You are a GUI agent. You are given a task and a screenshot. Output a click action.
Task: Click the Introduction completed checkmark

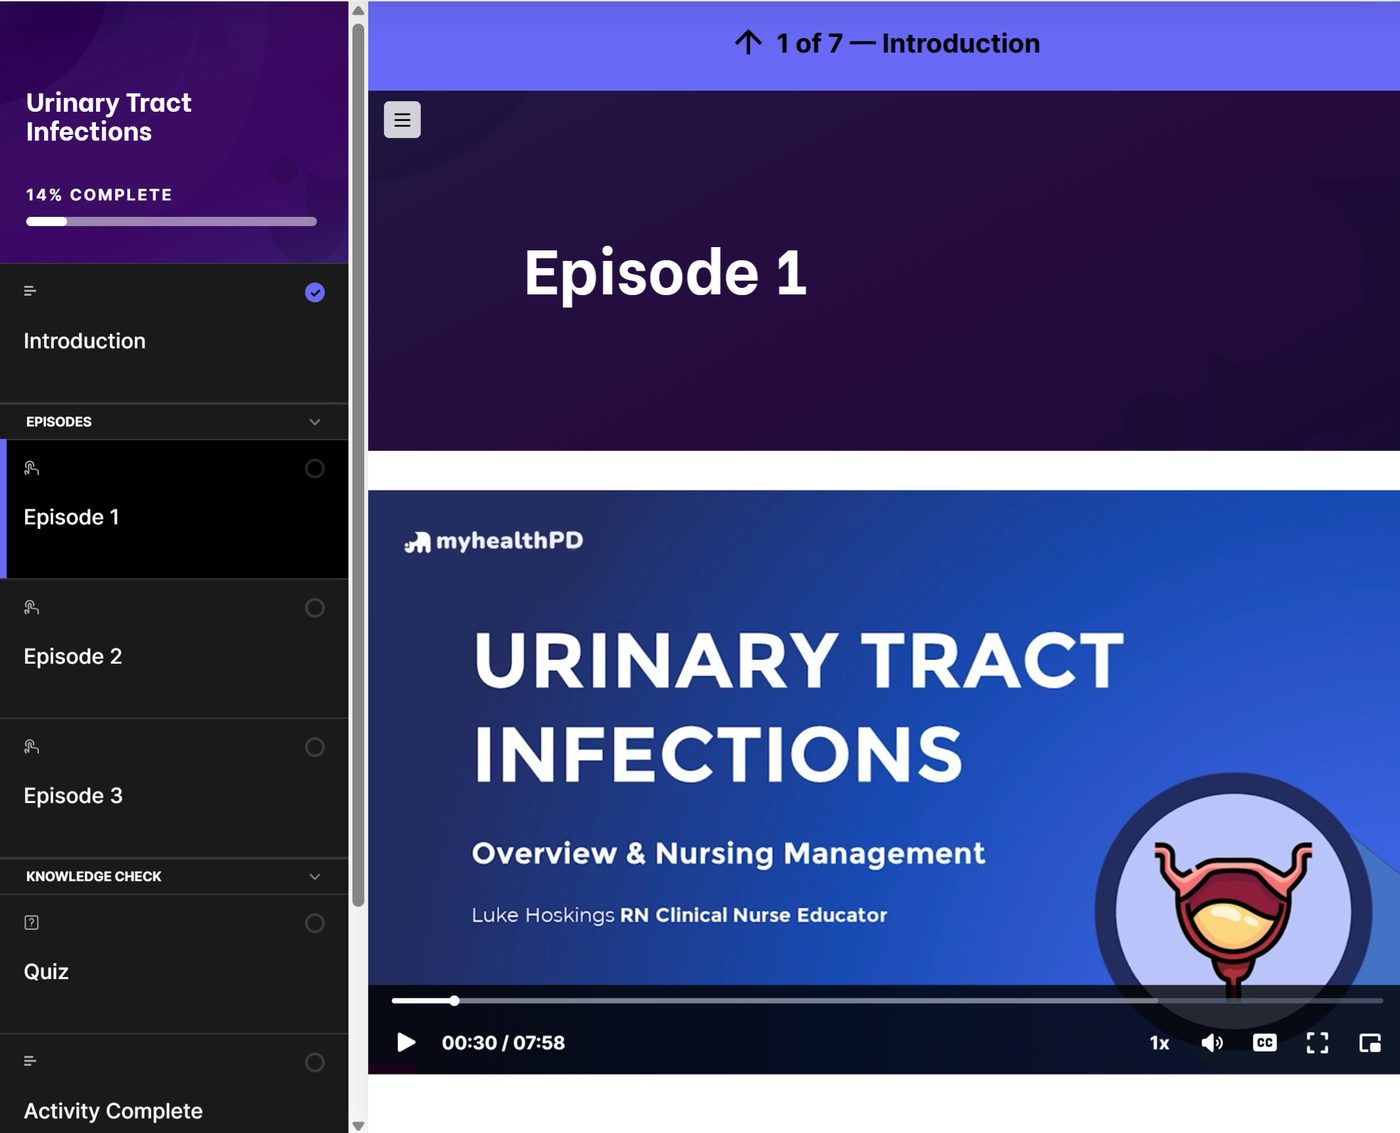click(x=315, y=292)
